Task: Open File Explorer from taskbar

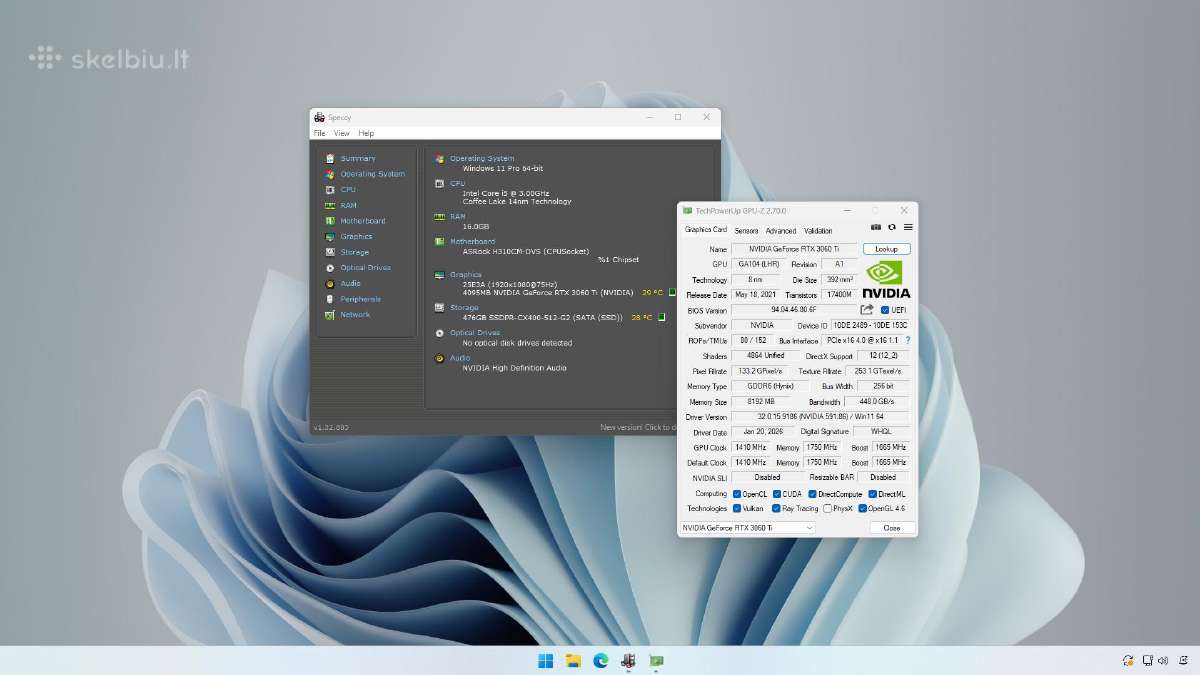Action: tap(573, 660)
